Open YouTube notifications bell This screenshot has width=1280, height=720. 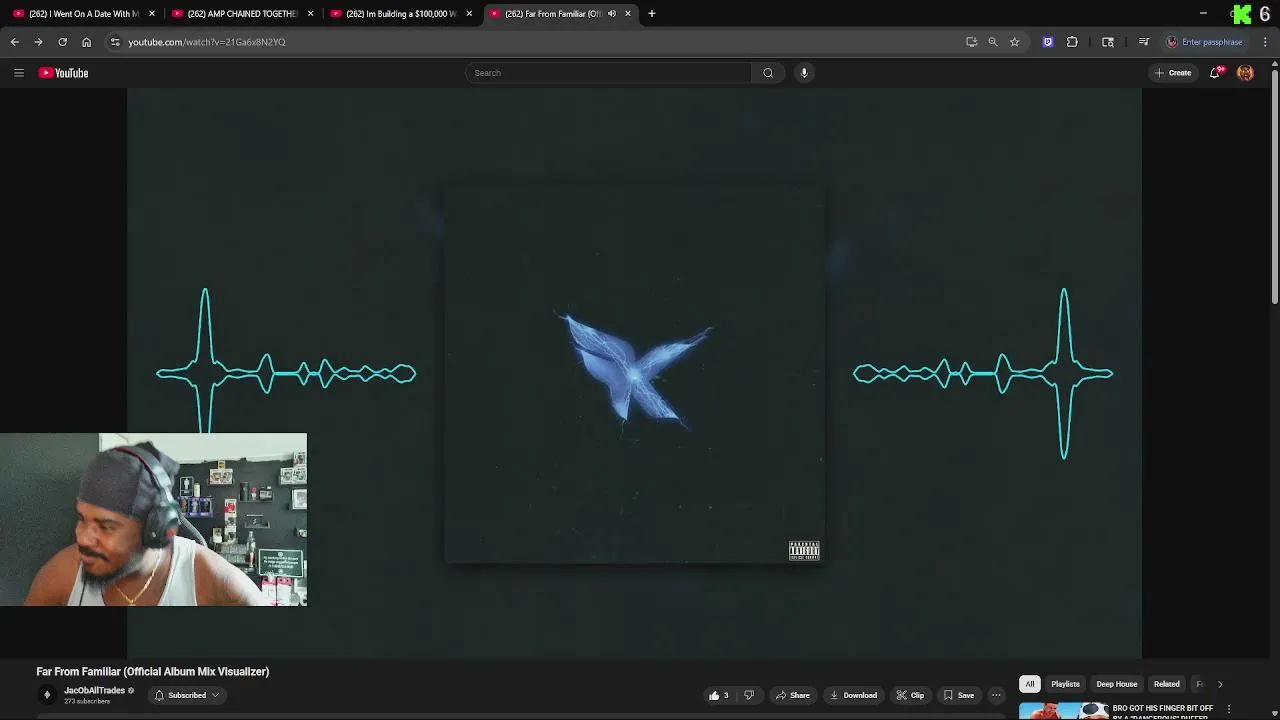point(1216,73)
